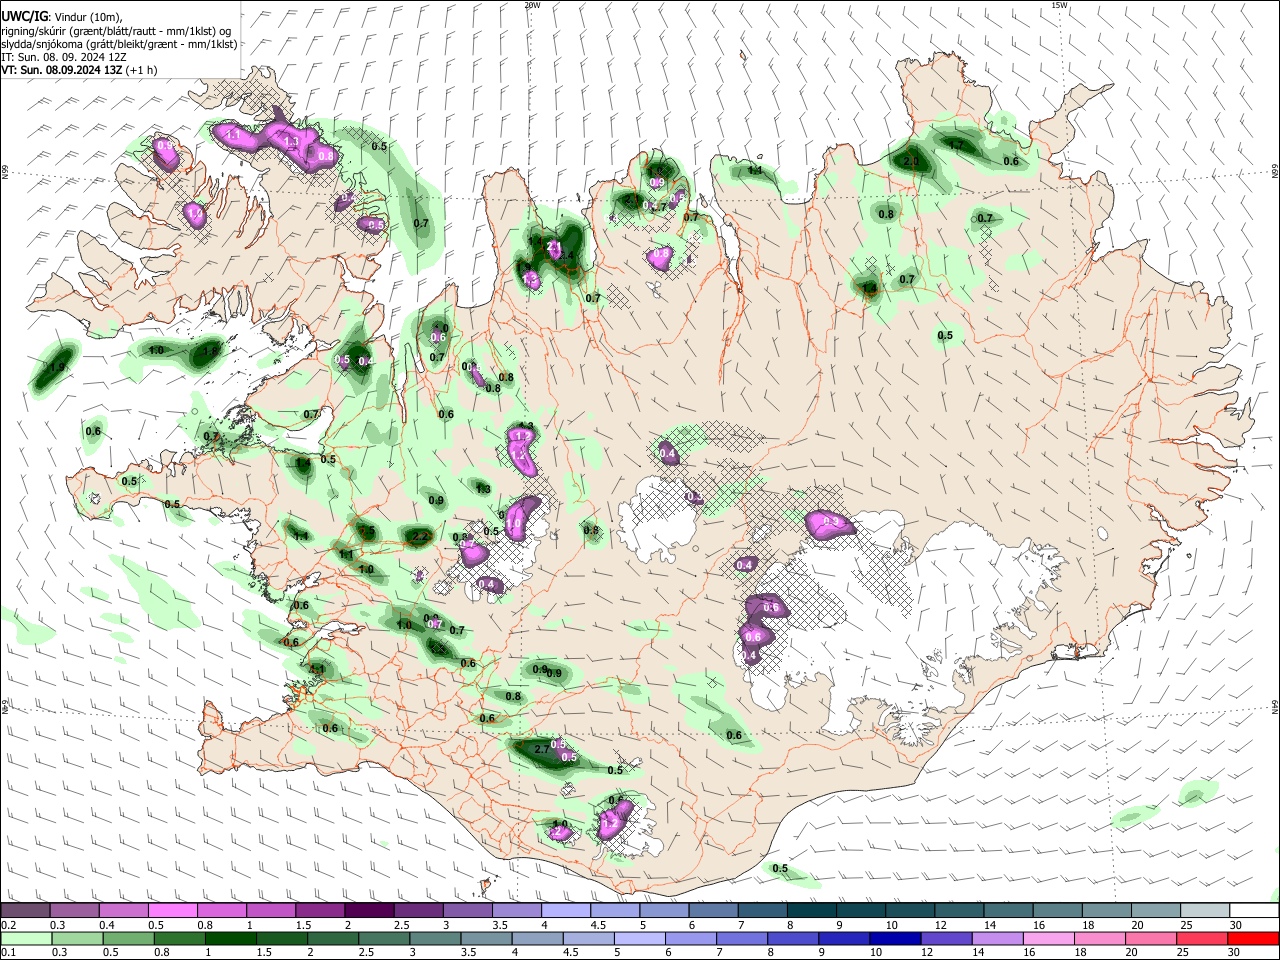The width and height of the screenshot is (1280, 960).
Task: Click the dusty mauve 0.2 mm legend swatch
Action: coord(24,911)
